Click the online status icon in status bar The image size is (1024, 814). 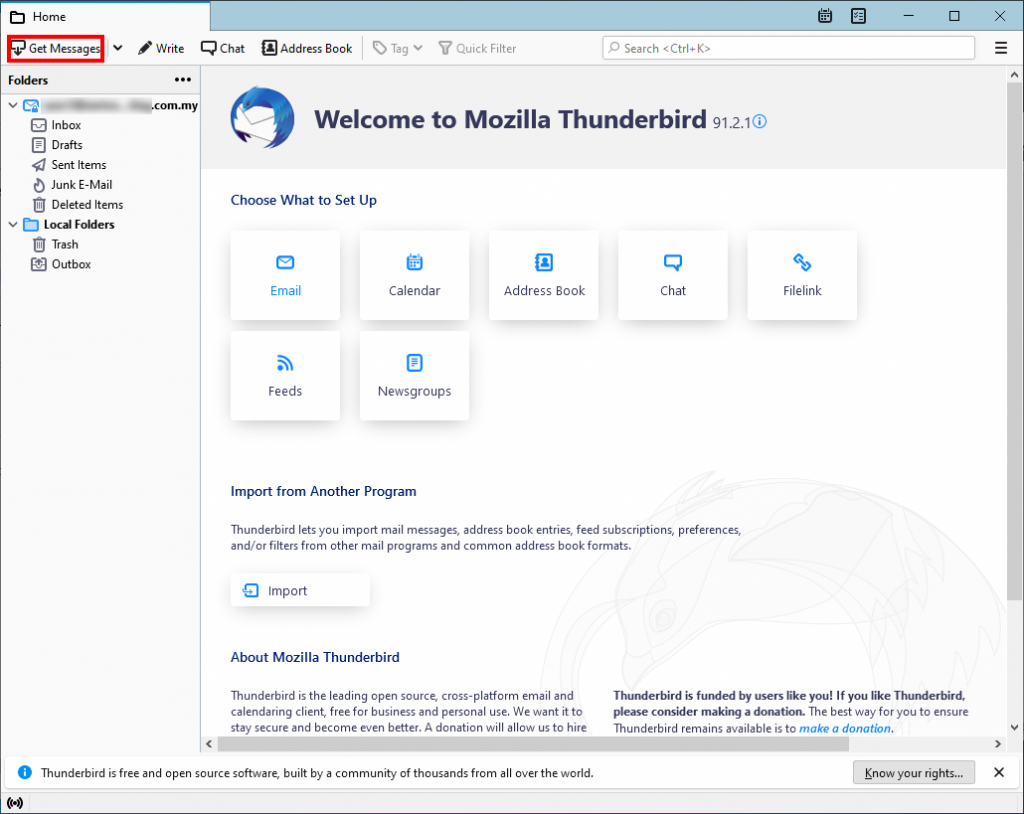coord(14,802)
